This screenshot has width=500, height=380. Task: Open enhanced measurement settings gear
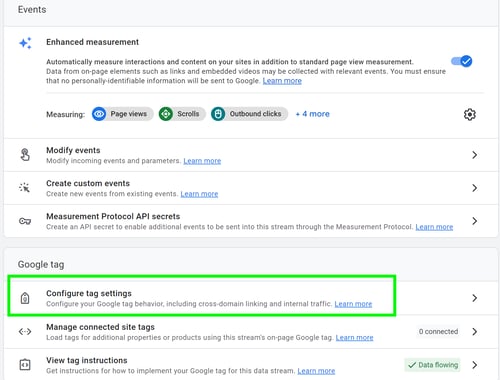click(x=470, y=114)
